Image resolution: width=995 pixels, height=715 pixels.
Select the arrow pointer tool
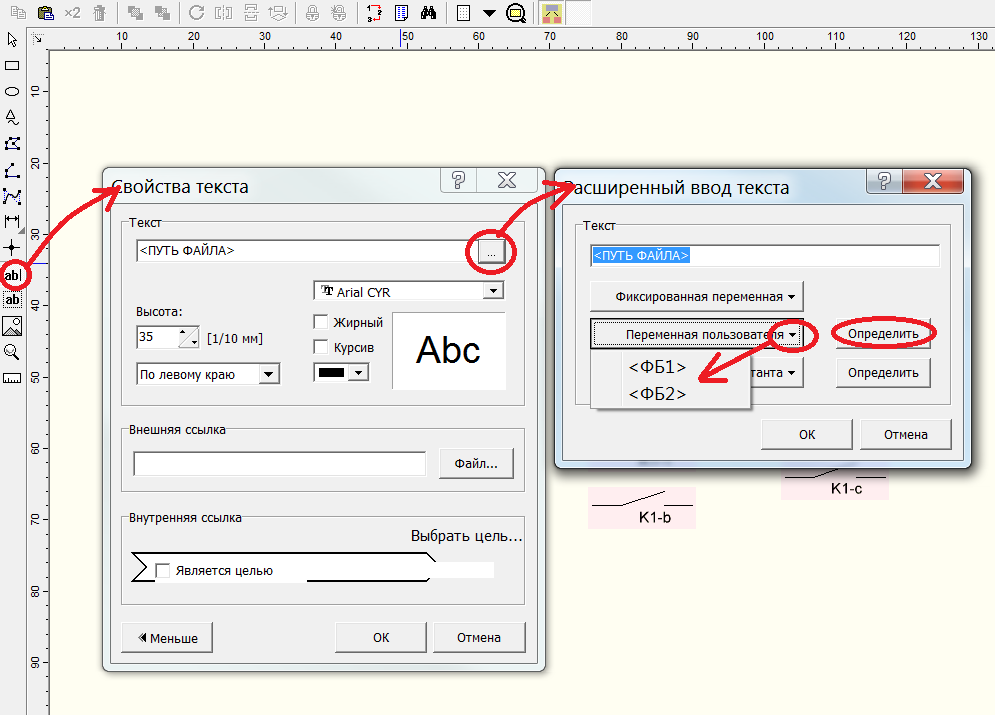12,40
